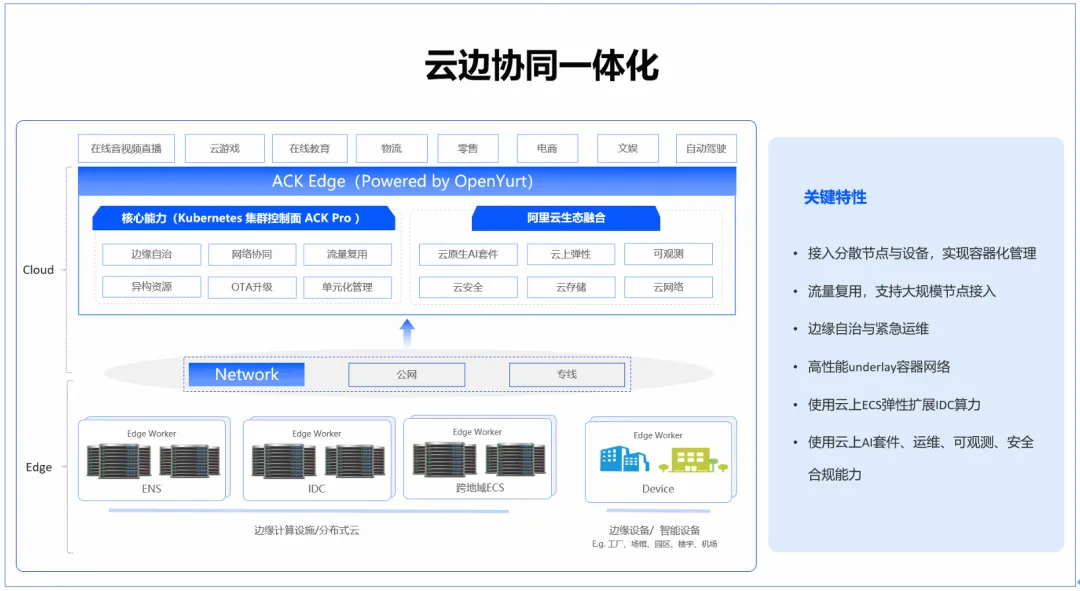Click the left server rack in ENS box
The height and width of the screenshot is (591, 1080).
118,461
